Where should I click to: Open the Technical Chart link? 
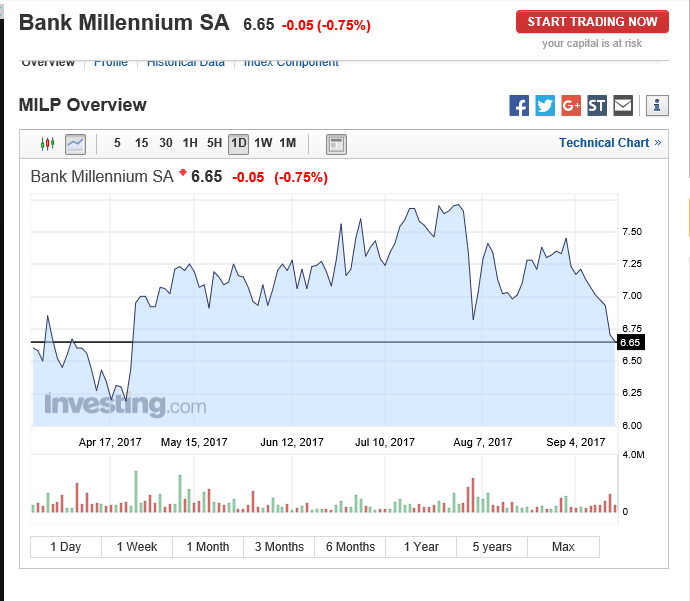610,143
